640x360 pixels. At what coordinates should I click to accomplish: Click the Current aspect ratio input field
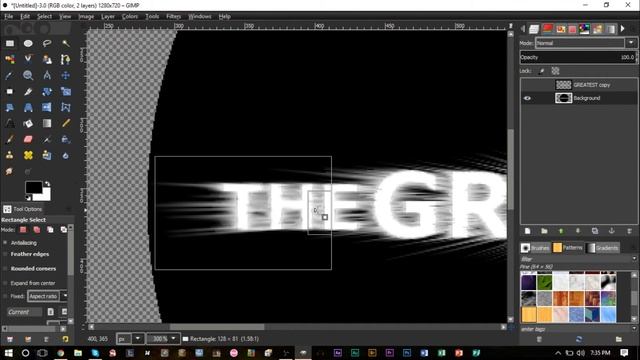coord(24,312)
